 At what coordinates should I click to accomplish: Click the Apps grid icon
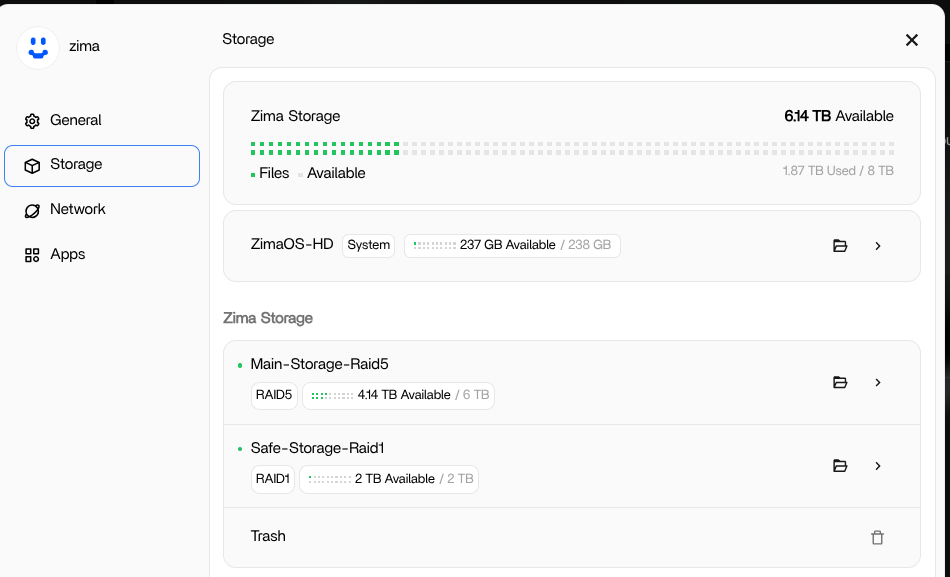click(x=32, y=255)
